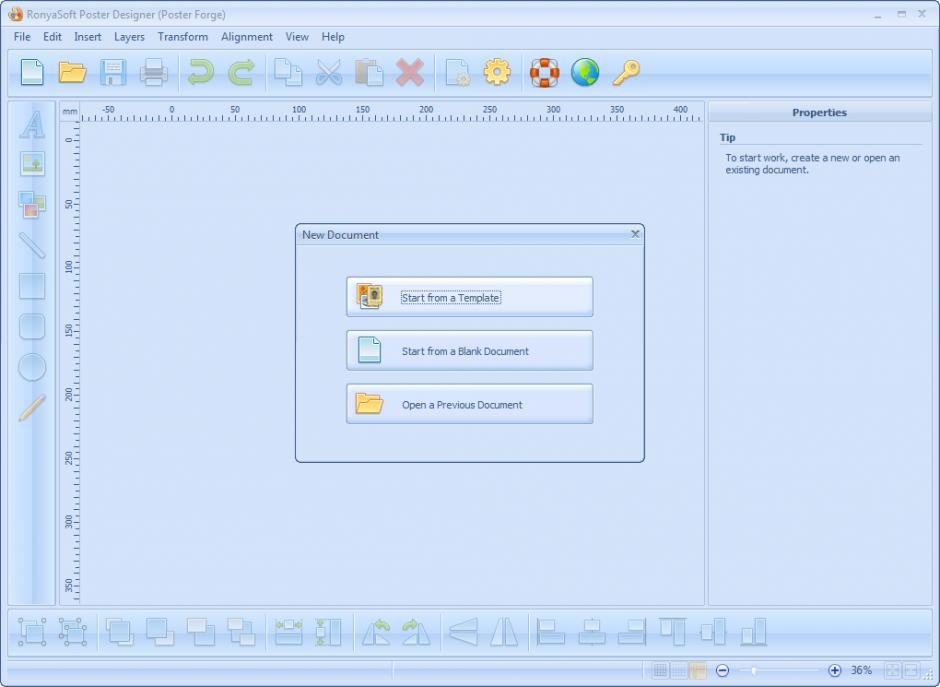Click the zoom in plus button

pyautogui.click(x=834, y=670)
